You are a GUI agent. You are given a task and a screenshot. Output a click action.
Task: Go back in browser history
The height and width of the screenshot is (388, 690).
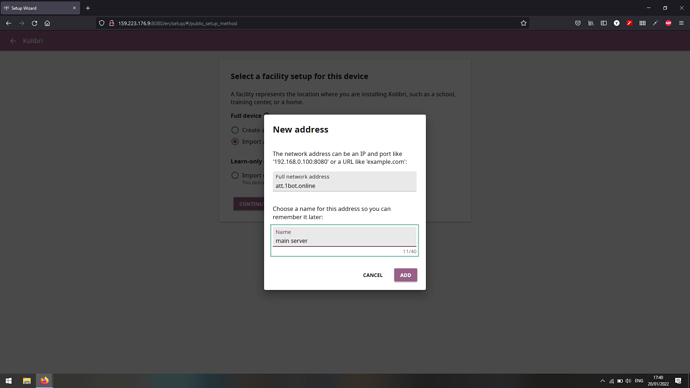(8, 23)
